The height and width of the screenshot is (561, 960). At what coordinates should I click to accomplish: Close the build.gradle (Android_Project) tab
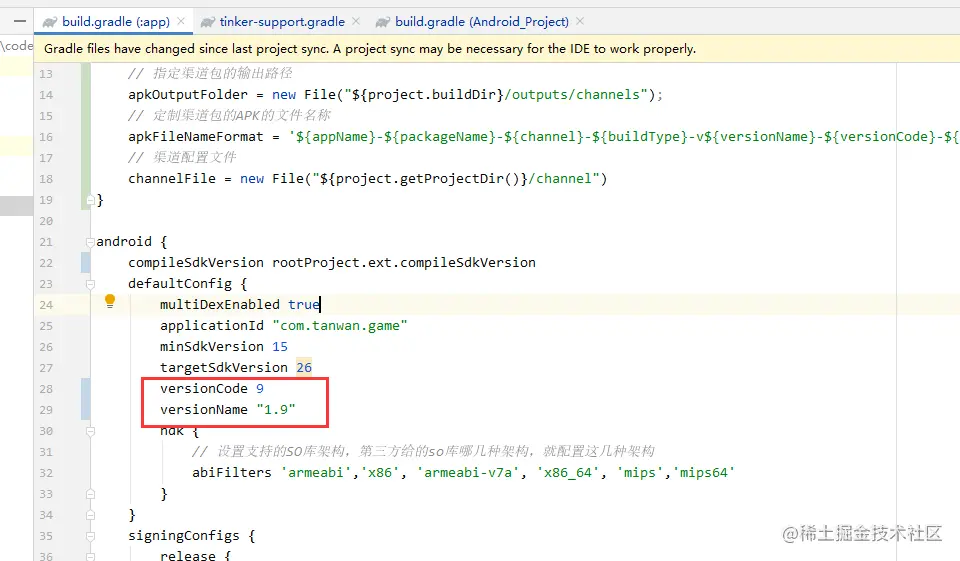coord(580,21)
